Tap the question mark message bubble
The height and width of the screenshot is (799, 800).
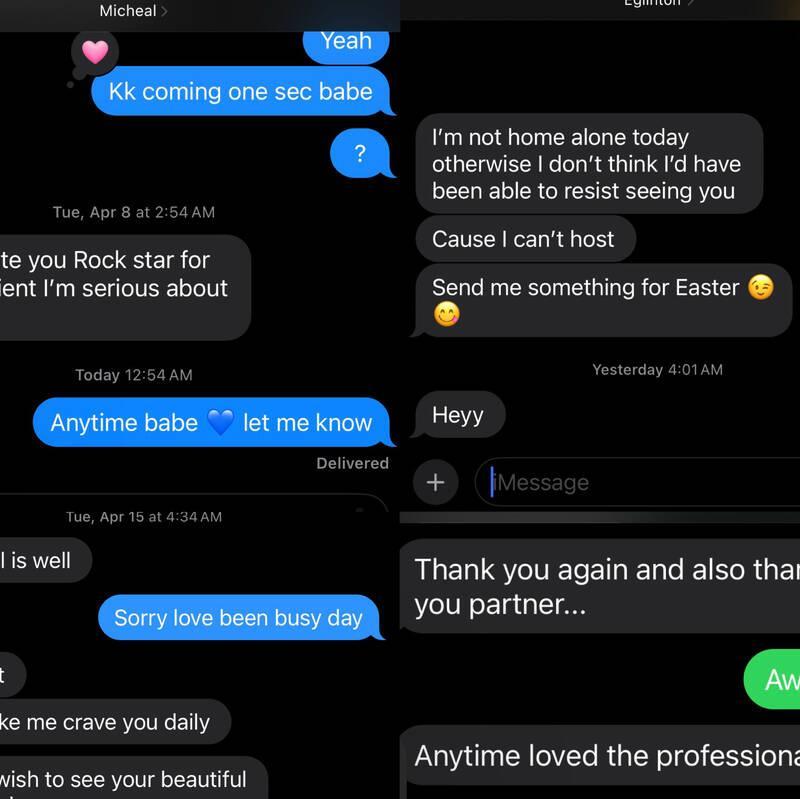point(361,153)
